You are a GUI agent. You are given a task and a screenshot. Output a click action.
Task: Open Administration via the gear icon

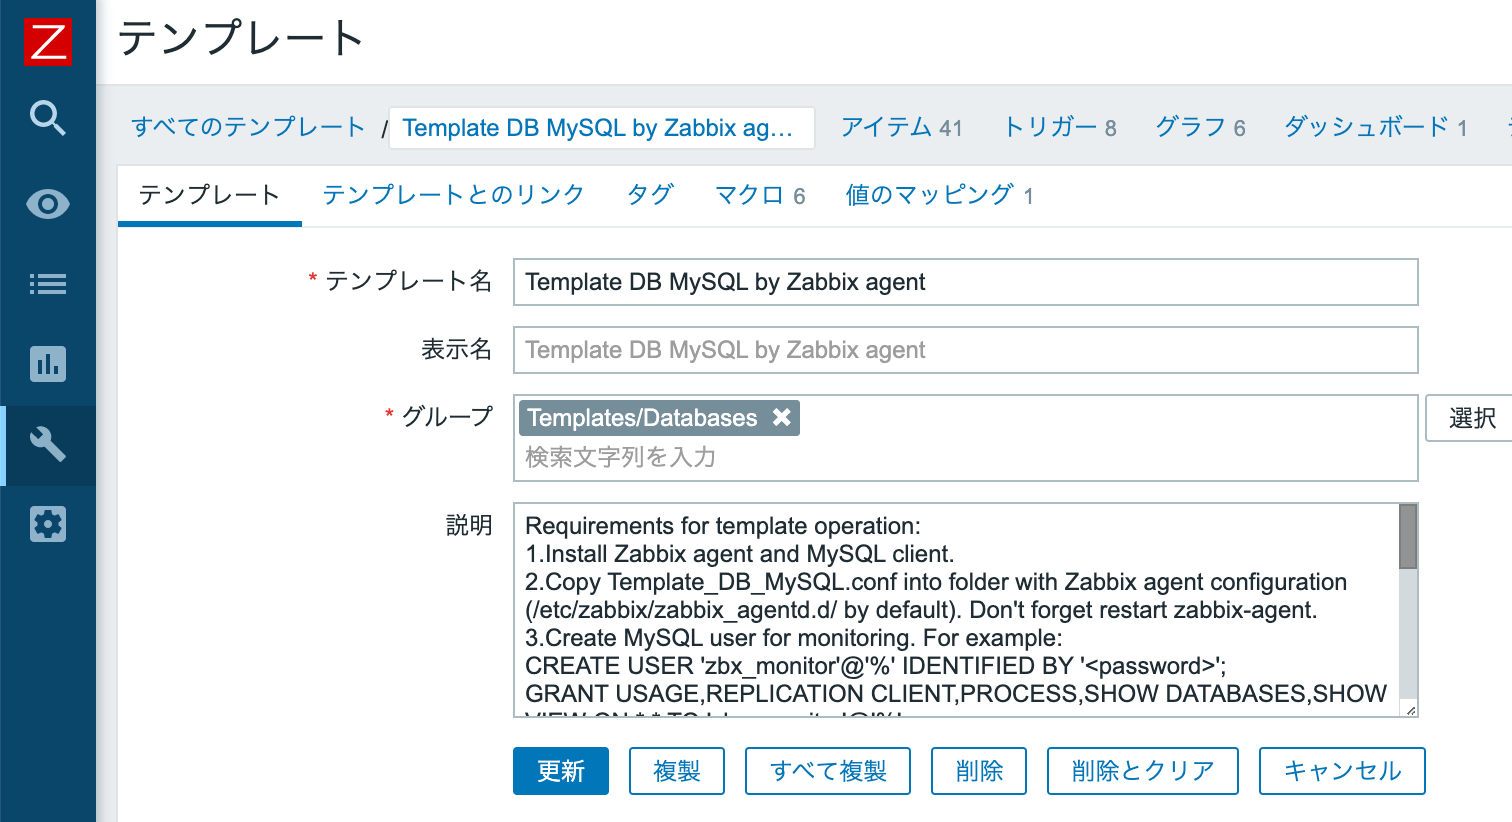click(x=47, y=523)
